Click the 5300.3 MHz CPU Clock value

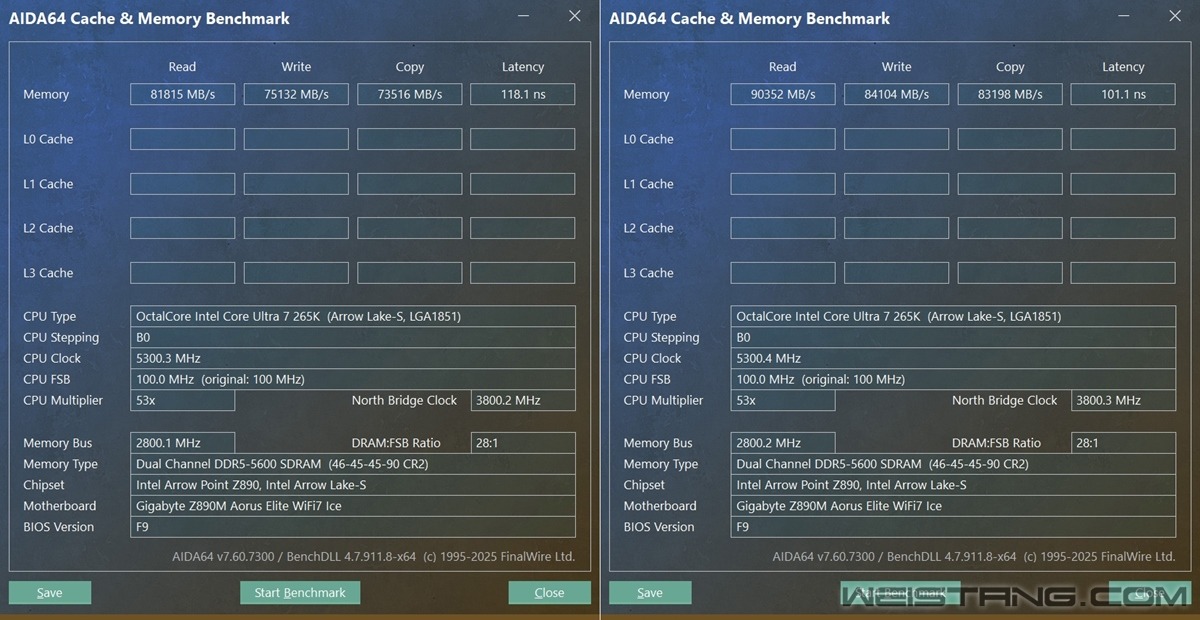coord(353,358)
